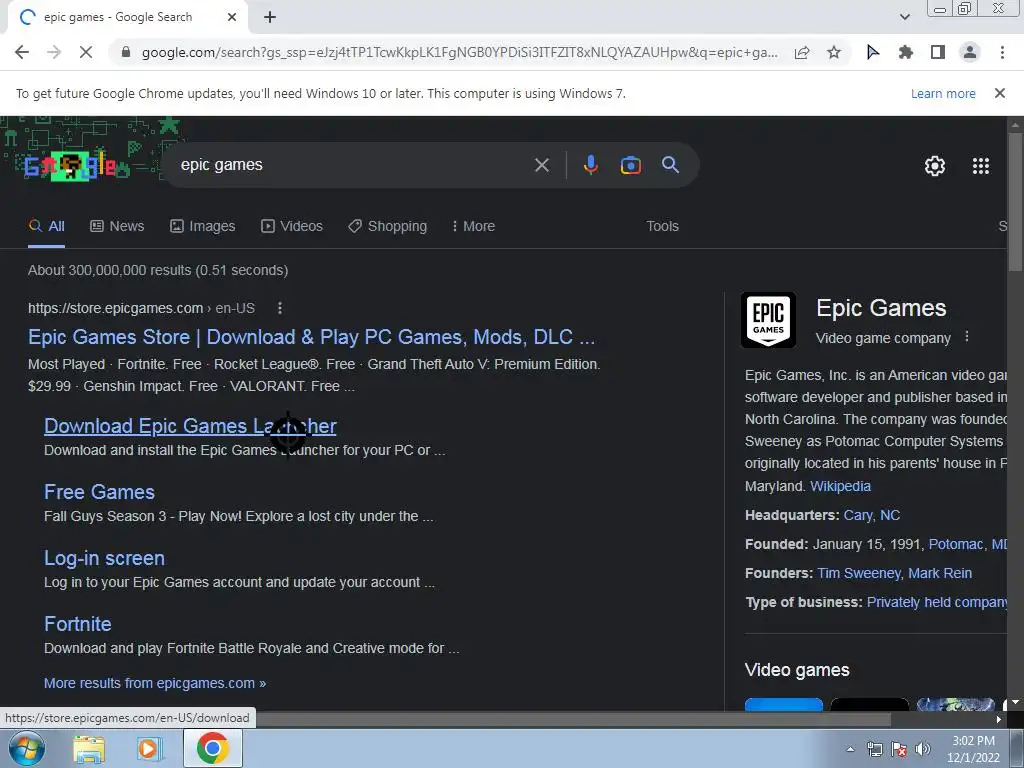Open the Privately held company link

click(936, 602)
